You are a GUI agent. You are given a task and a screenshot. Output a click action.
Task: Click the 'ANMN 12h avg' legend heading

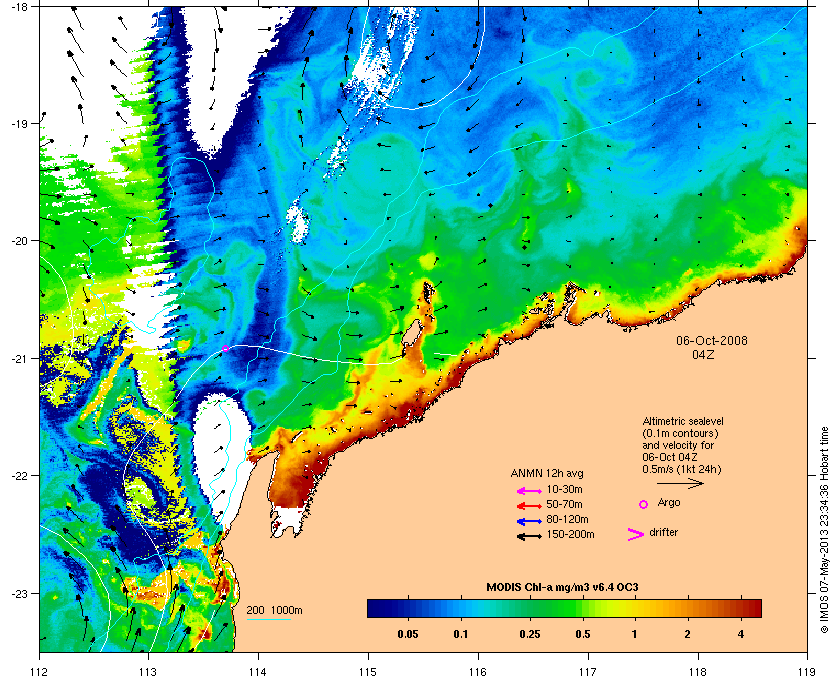(x=547, y=473)
